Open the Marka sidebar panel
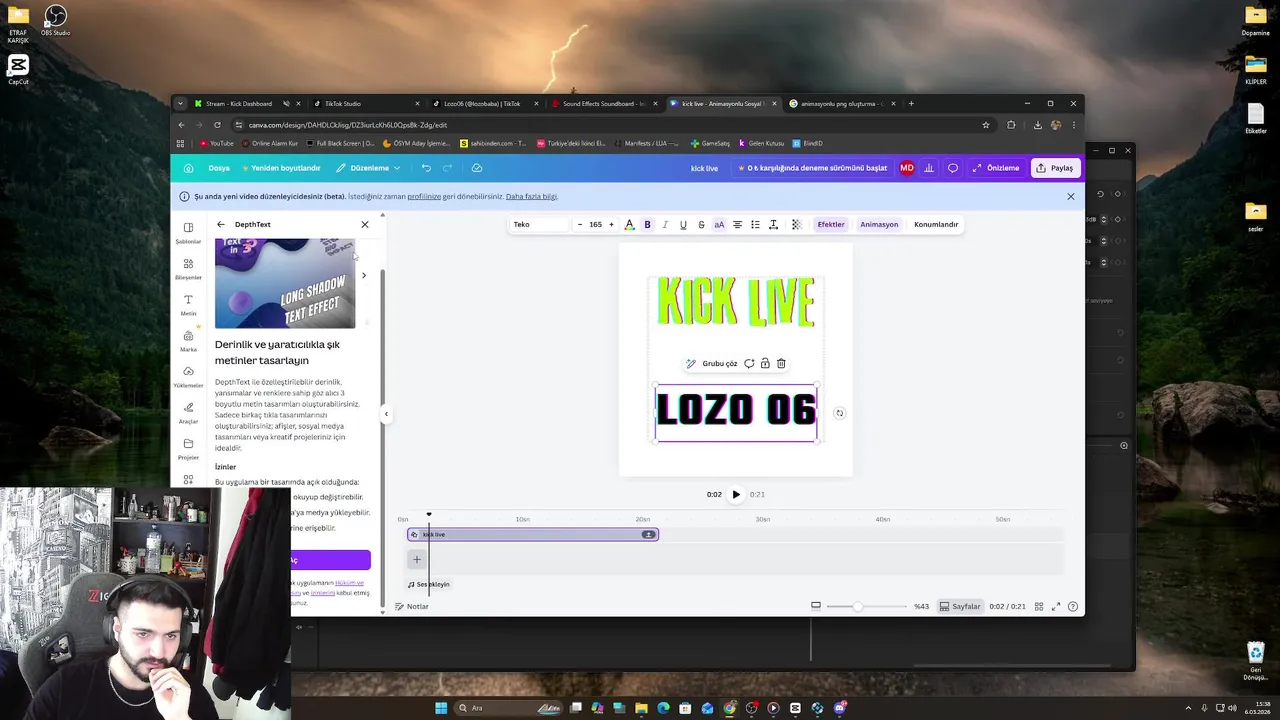The height and width of the screenshot is (720, 1280). click(x=188, y=341)
